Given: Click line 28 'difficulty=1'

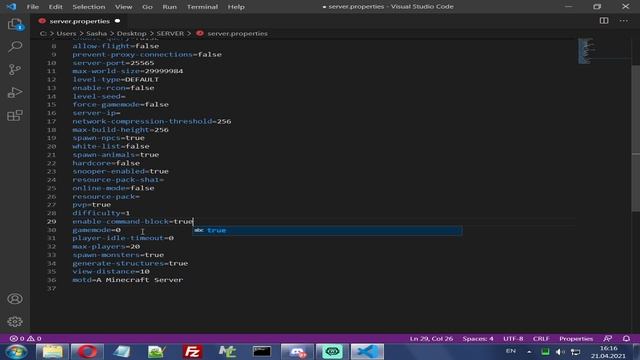Looking at the screenshot, I should 101,213.
